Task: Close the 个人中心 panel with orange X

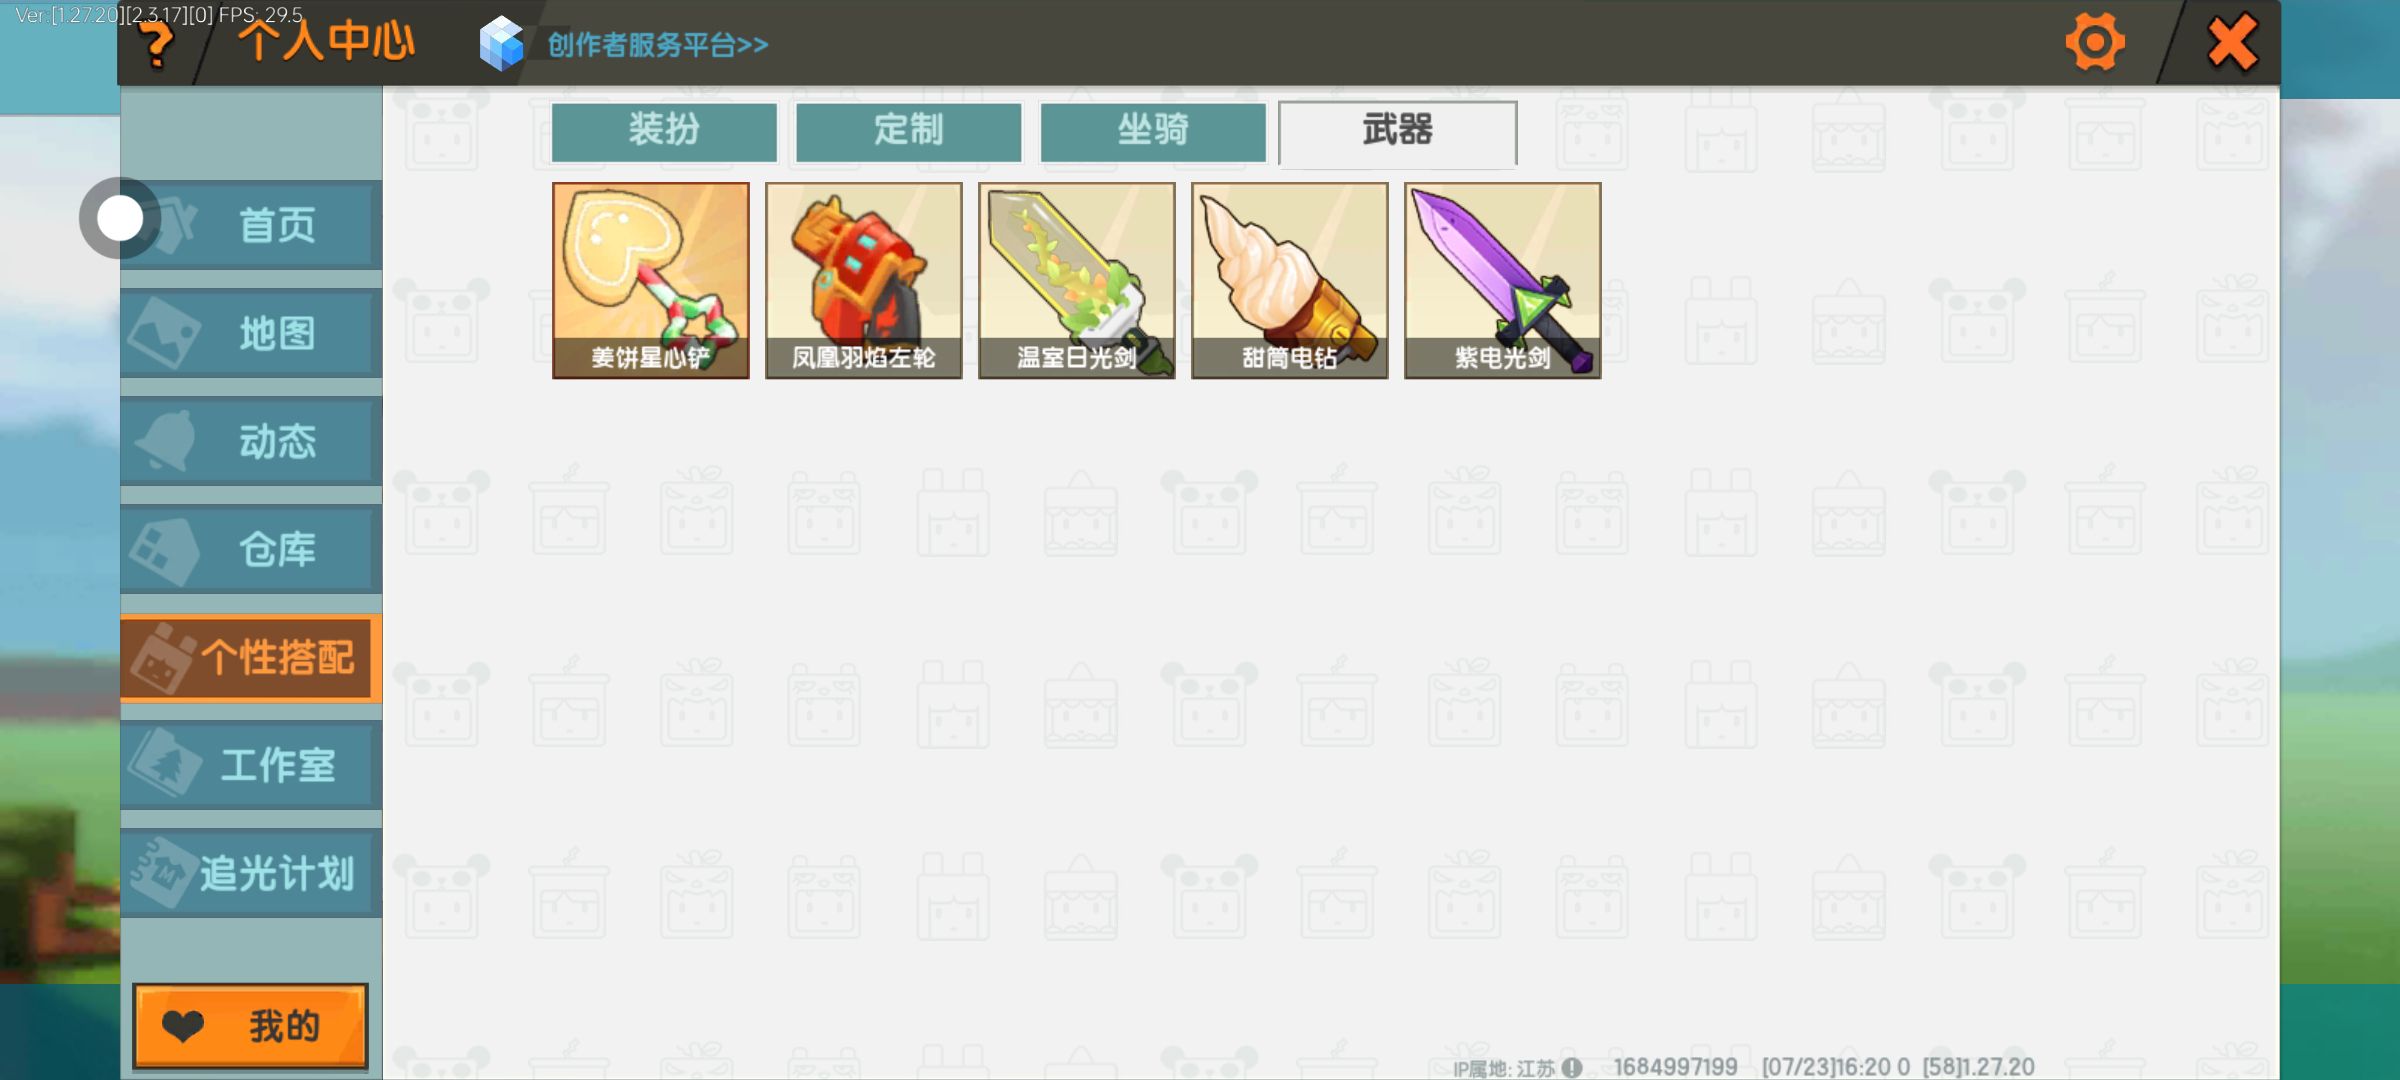Action: [x=2232, y=42]
